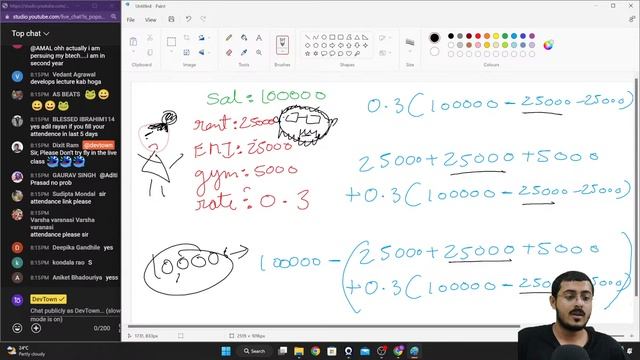Click the Paste clipboard icon
The image size is (640, 360).
[133, 42]
